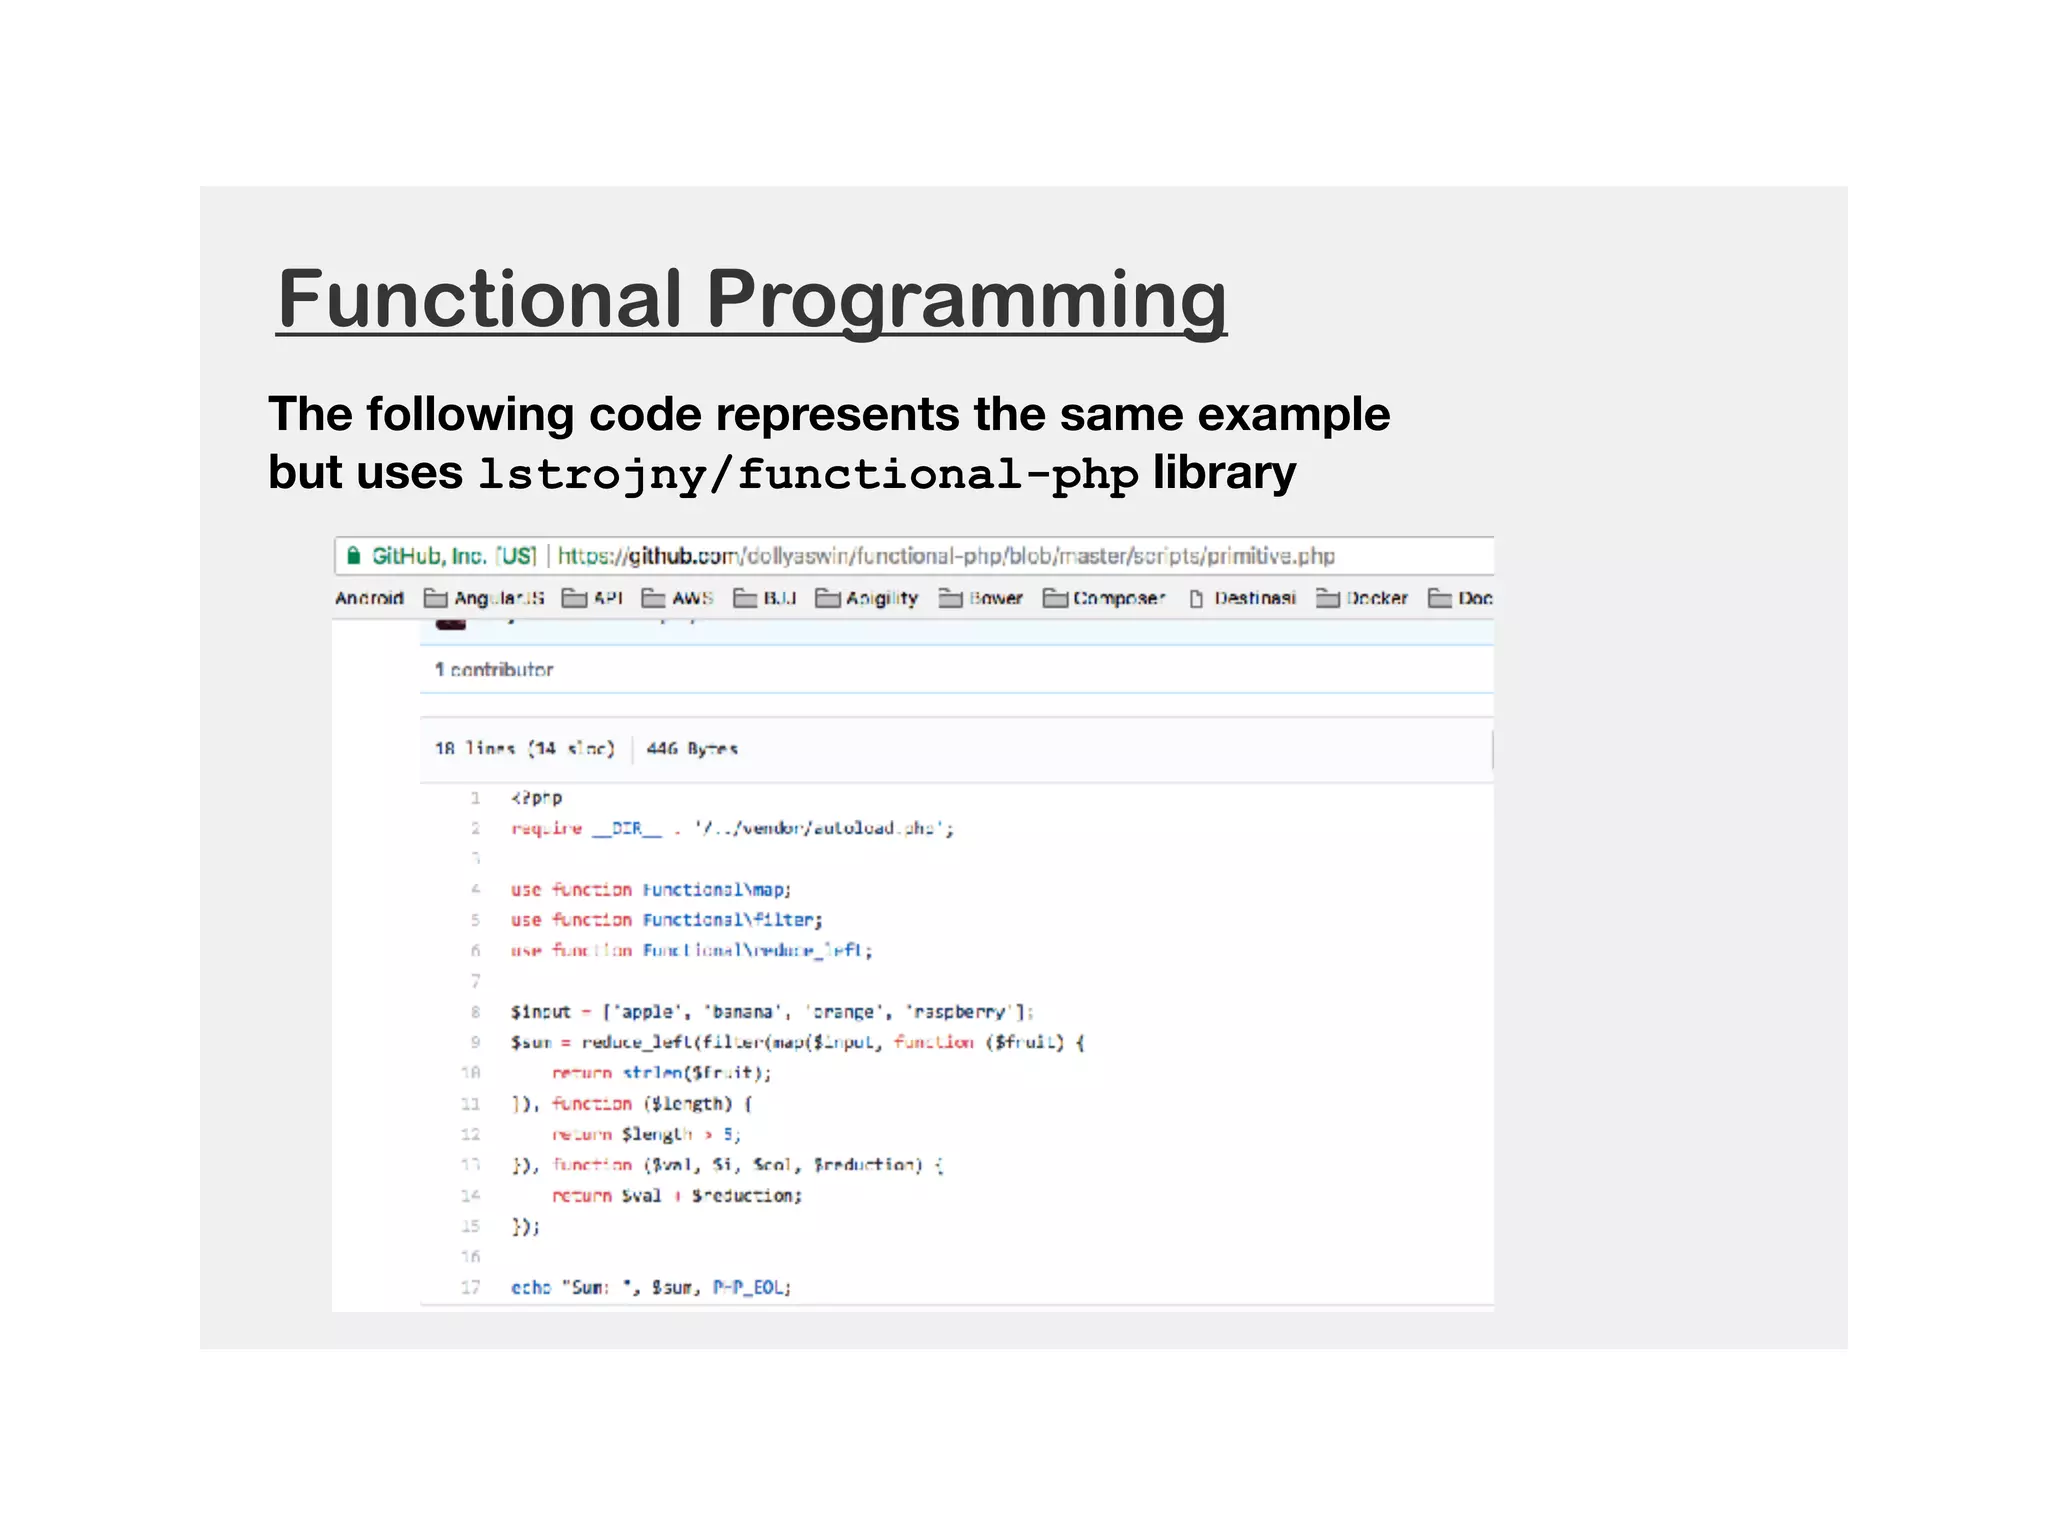
Task: Click the $input array definition line
Action: [x=772, y=1011]
